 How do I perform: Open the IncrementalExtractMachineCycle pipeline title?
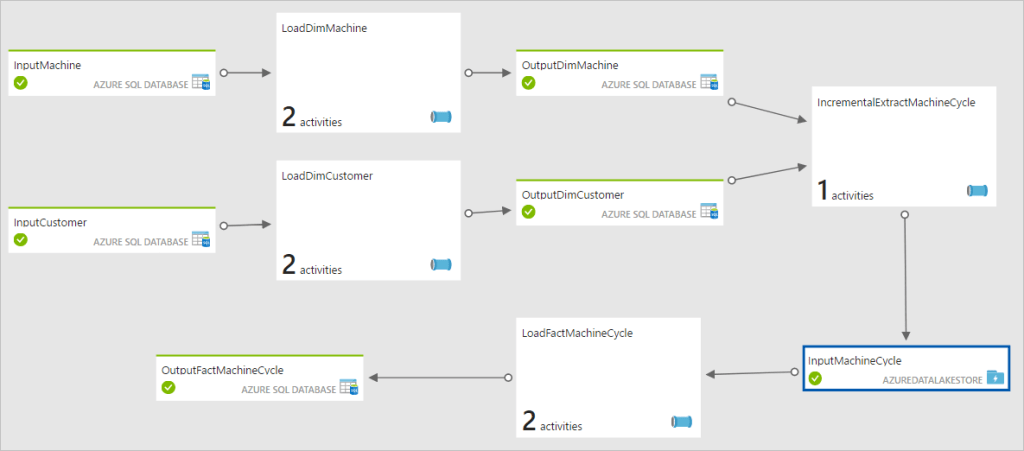[895, 102]
